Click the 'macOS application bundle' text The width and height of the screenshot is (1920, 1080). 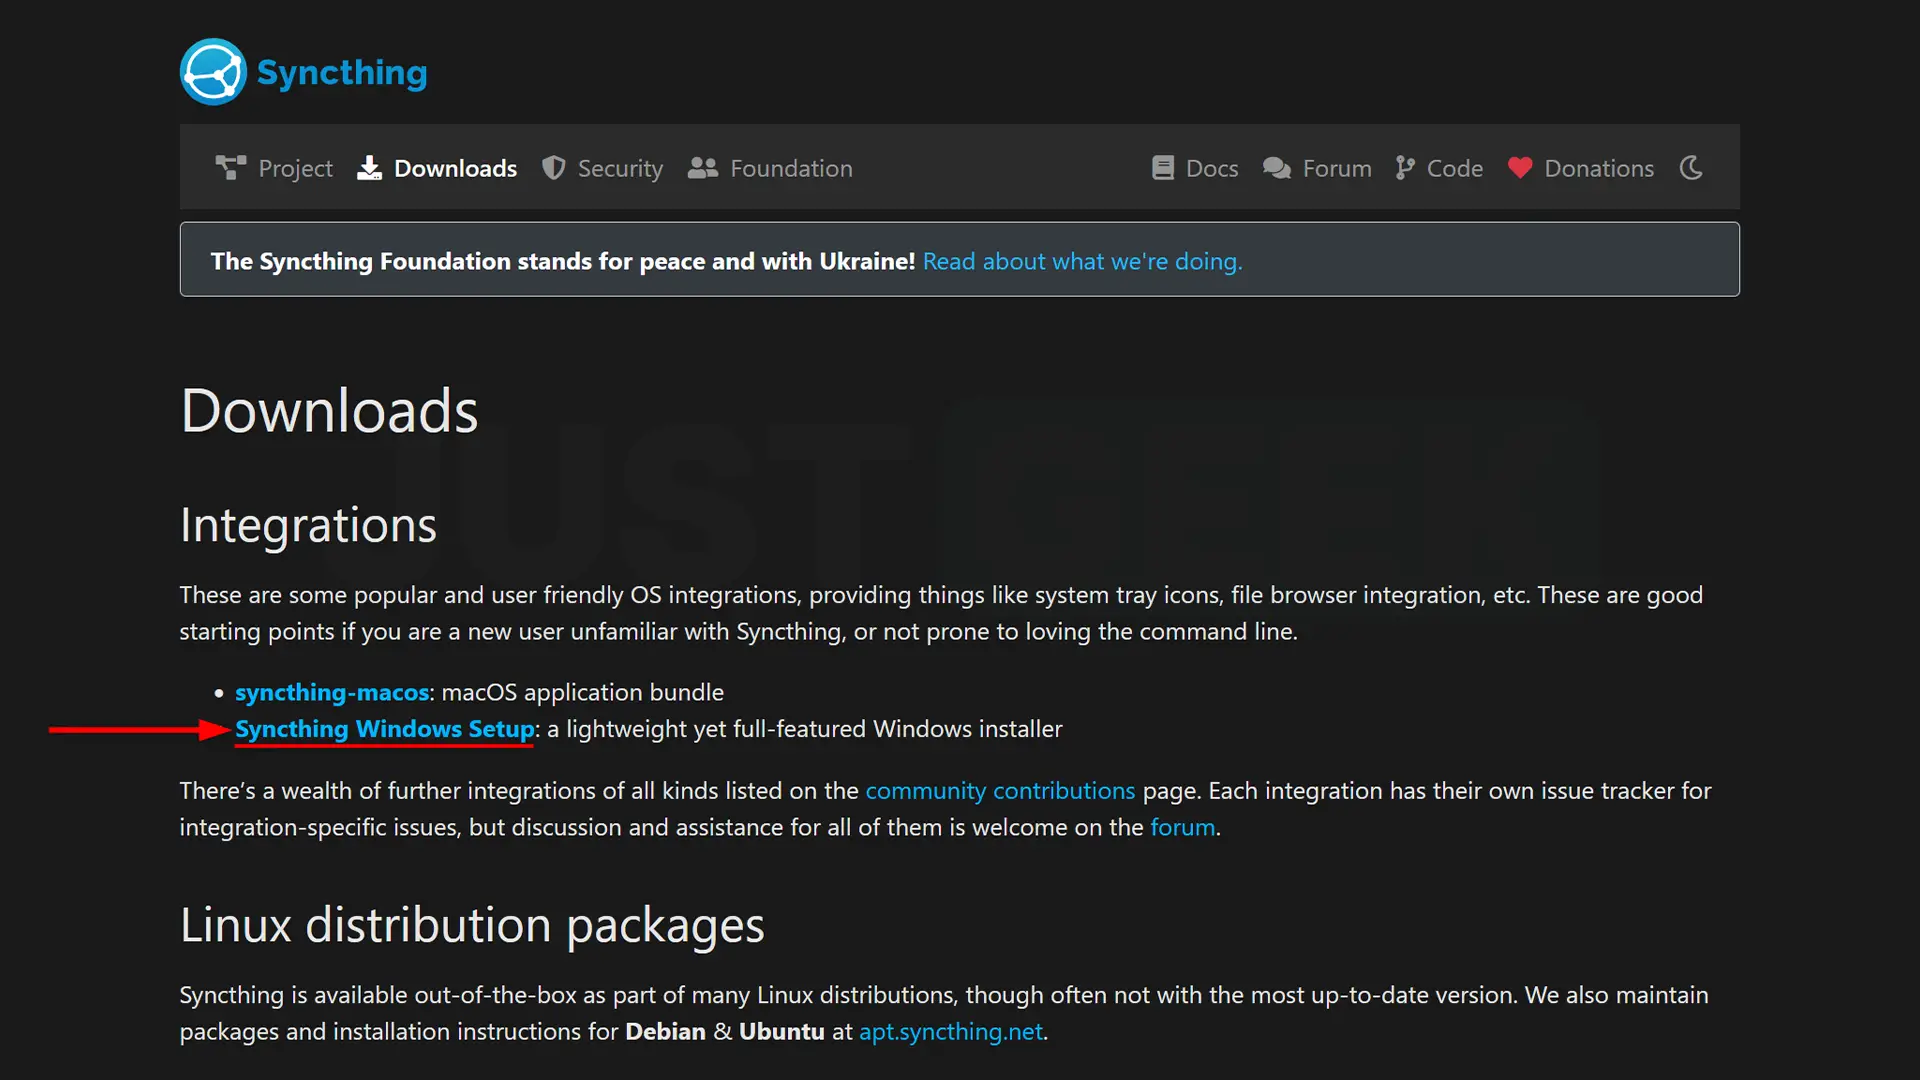point(583,692)
